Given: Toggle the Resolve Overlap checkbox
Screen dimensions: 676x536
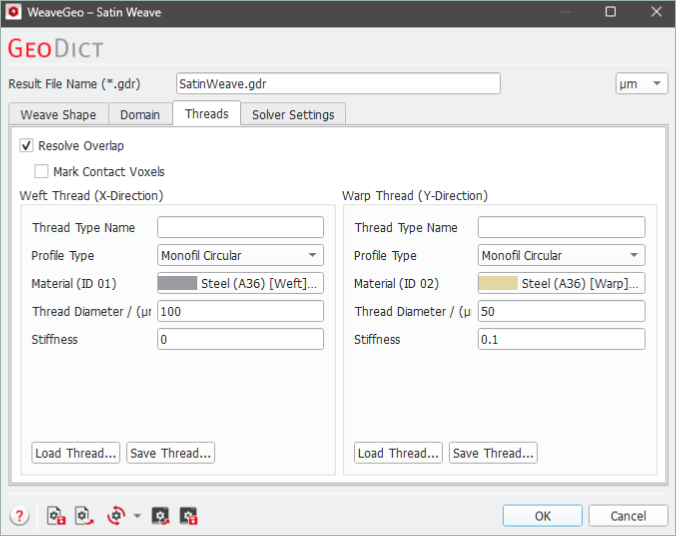Looking at the screenshot, I should click(x=26, y=146).
